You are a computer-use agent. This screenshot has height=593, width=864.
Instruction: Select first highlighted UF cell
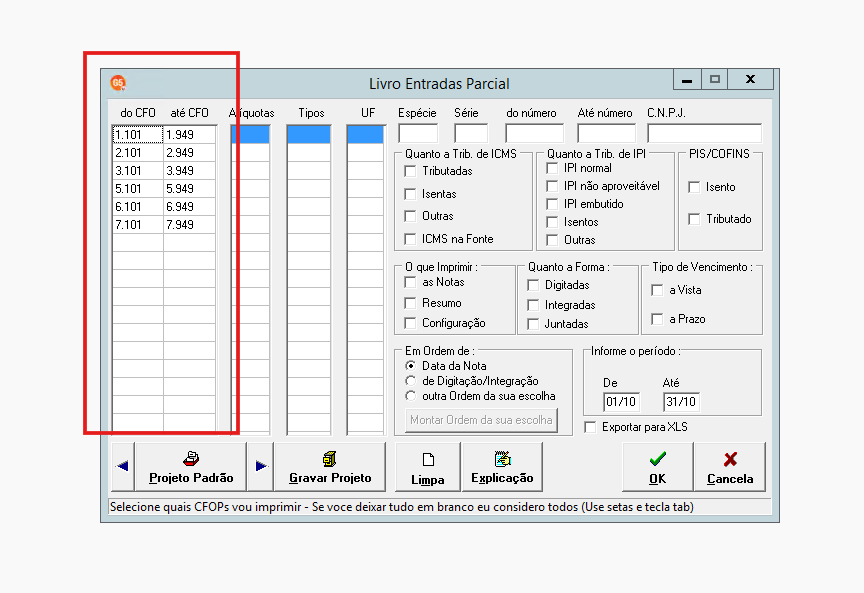pos(365,134)
